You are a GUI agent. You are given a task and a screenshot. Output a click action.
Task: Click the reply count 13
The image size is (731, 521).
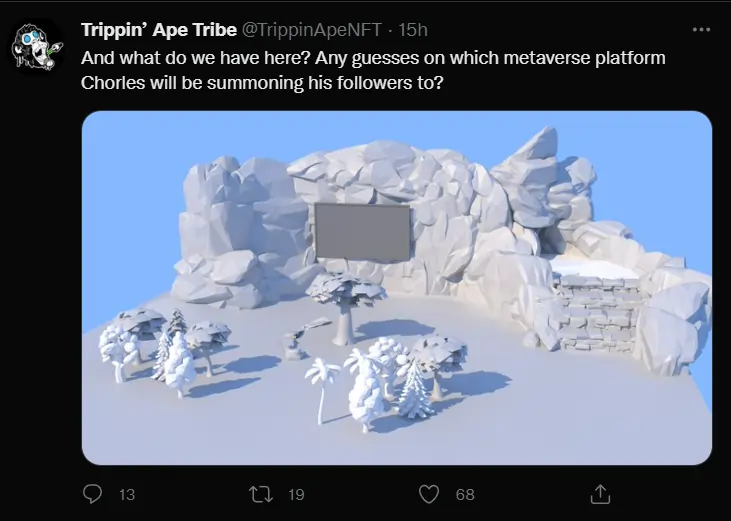point(127,494)
